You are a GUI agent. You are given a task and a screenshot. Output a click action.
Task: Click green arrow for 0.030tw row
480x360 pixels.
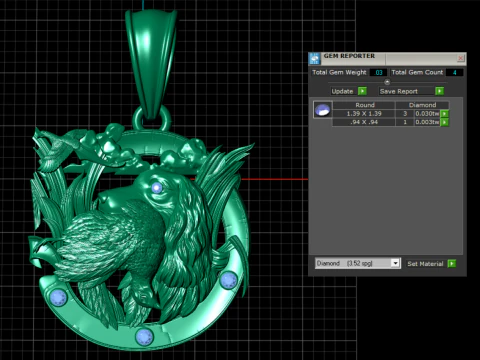444,114
